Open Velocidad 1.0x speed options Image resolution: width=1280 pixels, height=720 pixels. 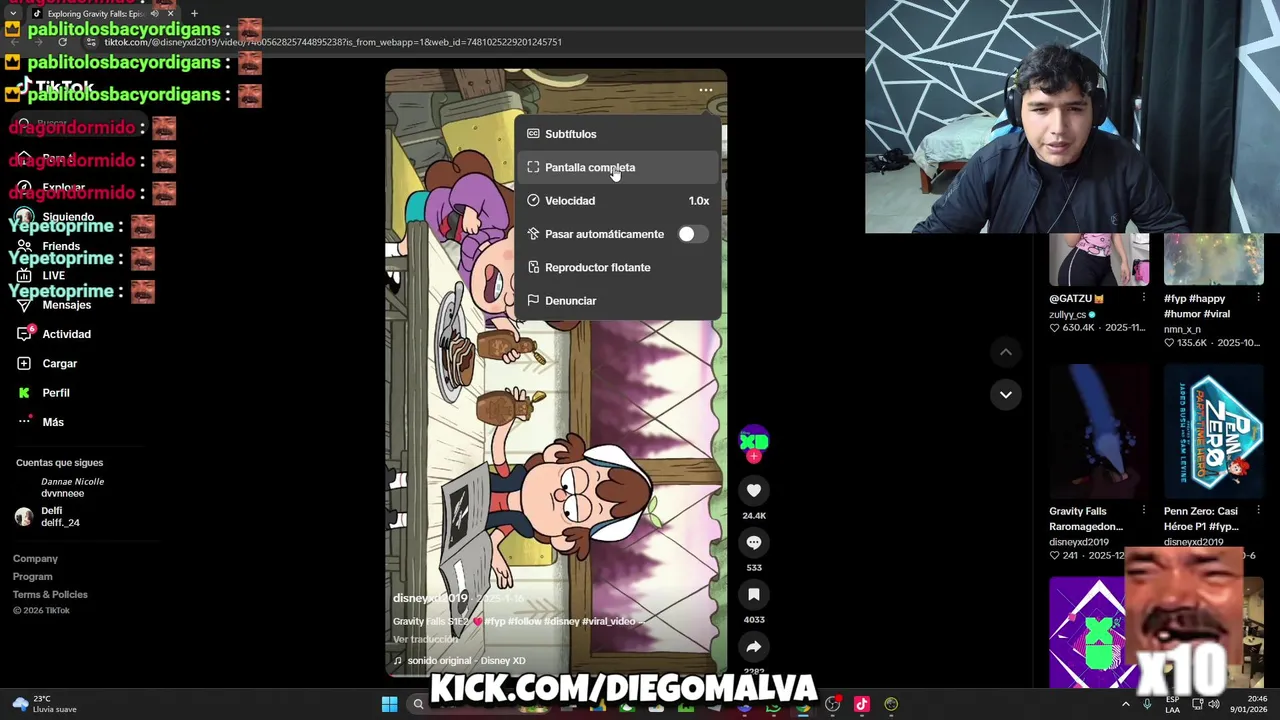coord(618,201)
